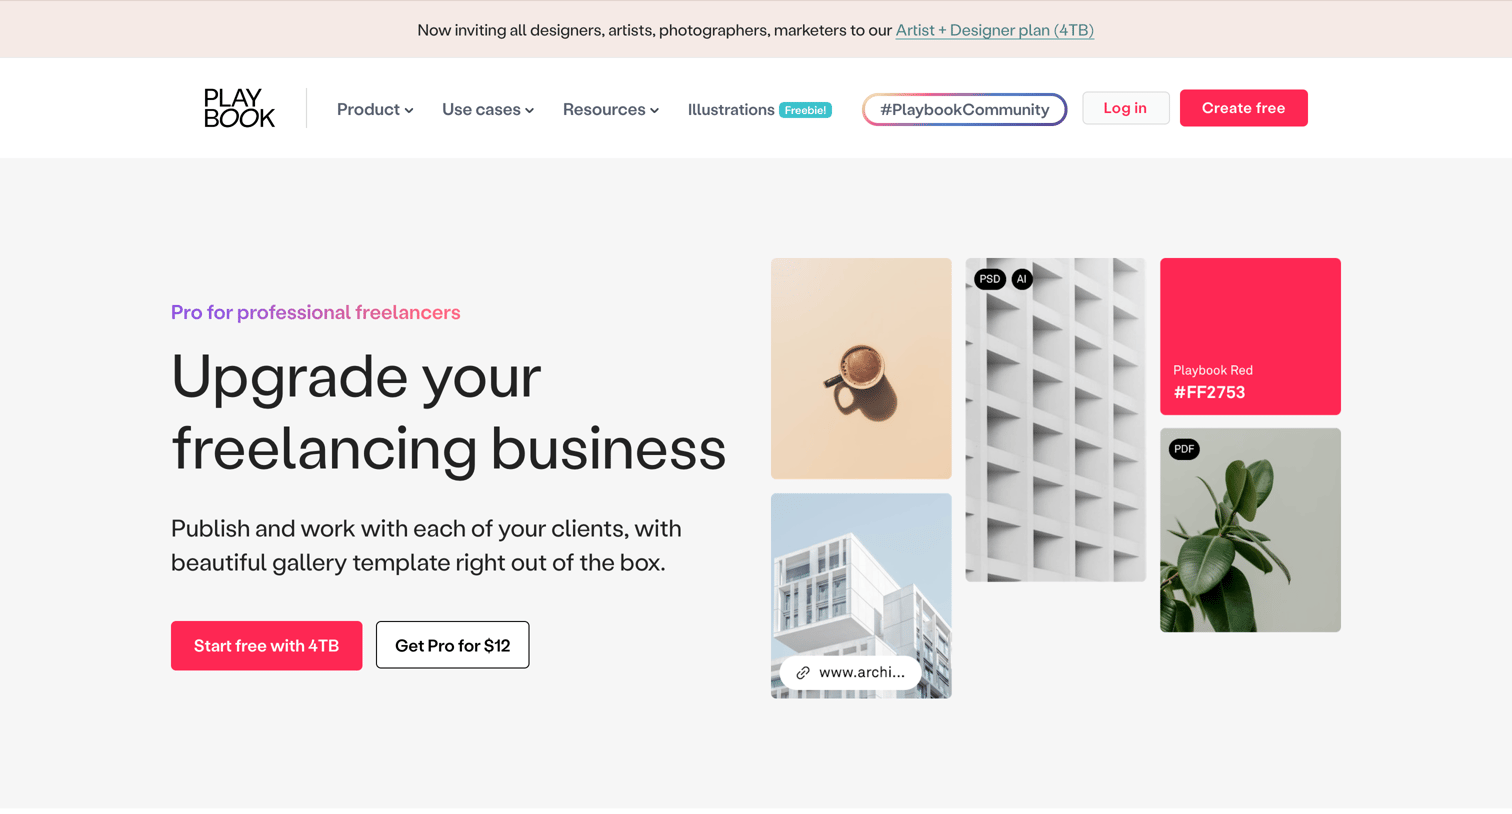Click the PSD file badge
Image resolution: width=1512 pixels, height=814 pixels.
990,279
